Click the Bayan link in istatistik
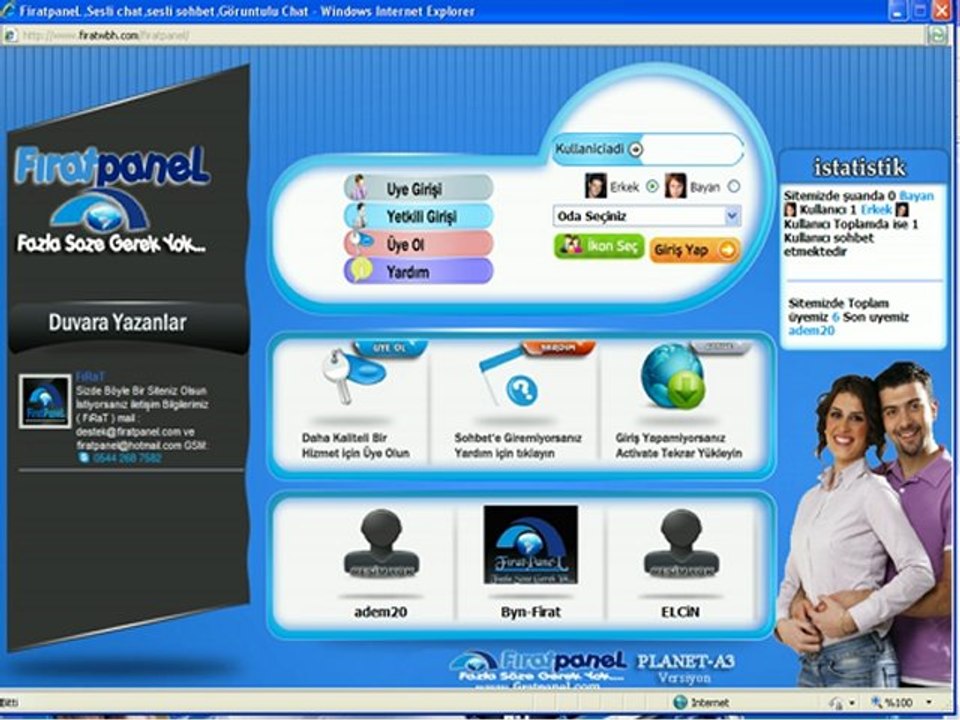This screenshot has width=960, height=720. click(x=917, y=196)
